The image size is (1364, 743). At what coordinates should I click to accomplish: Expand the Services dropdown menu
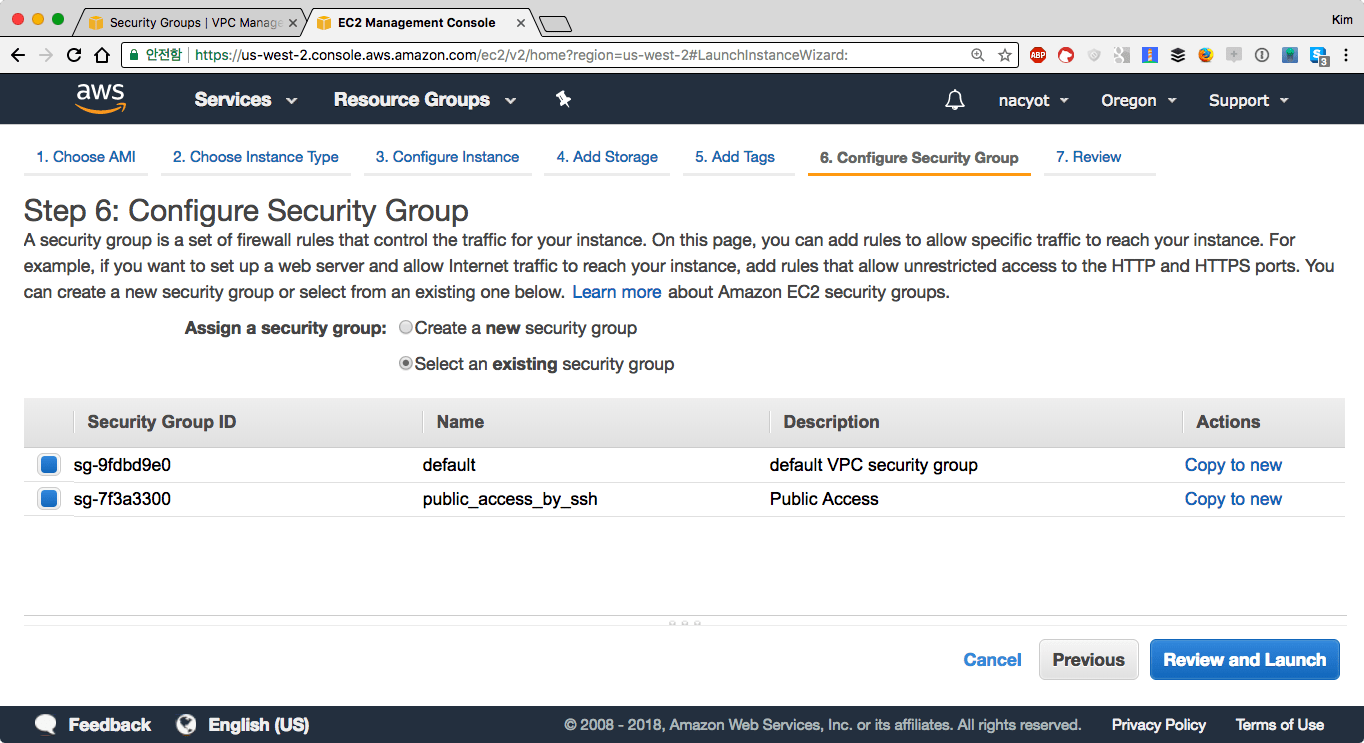coord(245,100)
